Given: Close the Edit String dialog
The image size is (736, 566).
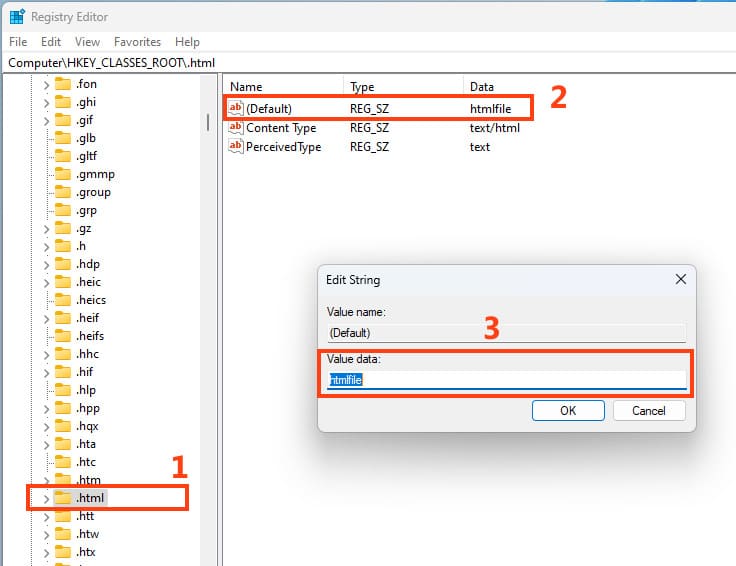Looking at the screenshot, I should [680, 280].
